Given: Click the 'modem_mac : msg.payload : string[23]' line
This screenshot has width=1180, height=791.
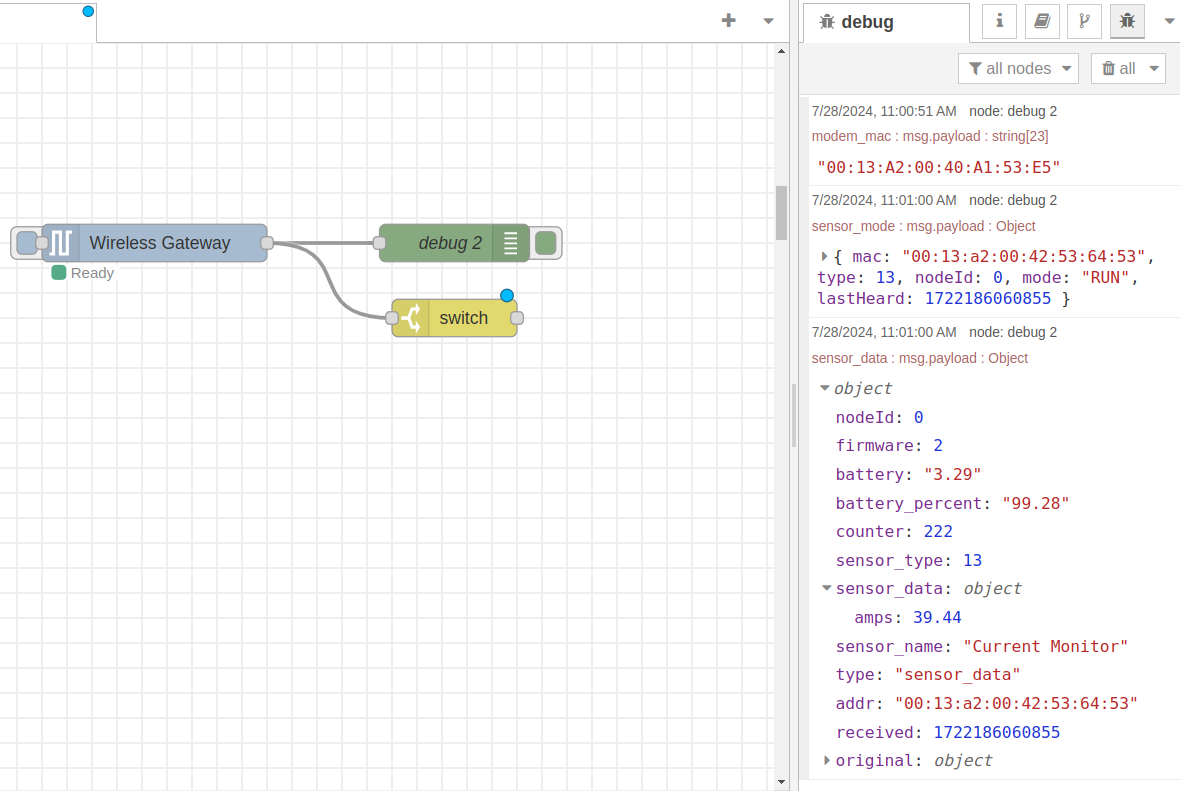Looking at the screenshot, I should pyautogui.click(x=930, y=136).
